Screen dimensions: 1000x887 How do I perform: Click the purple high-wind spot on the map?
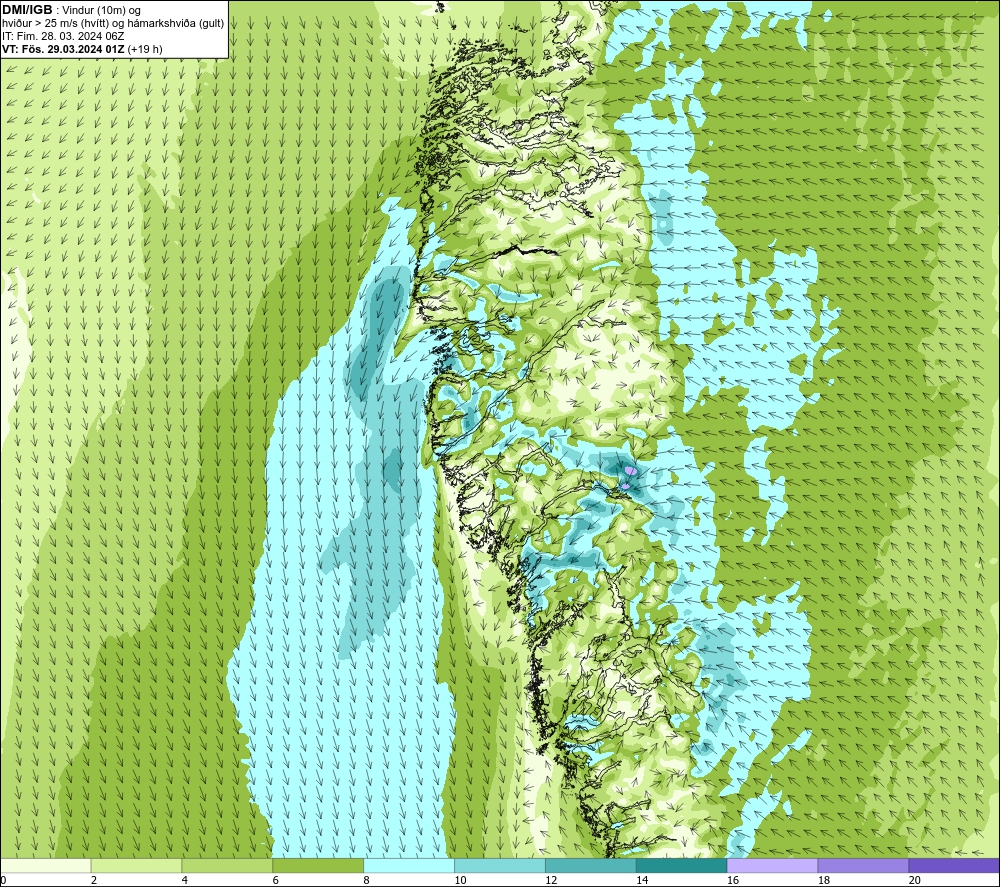coord(630,471)
